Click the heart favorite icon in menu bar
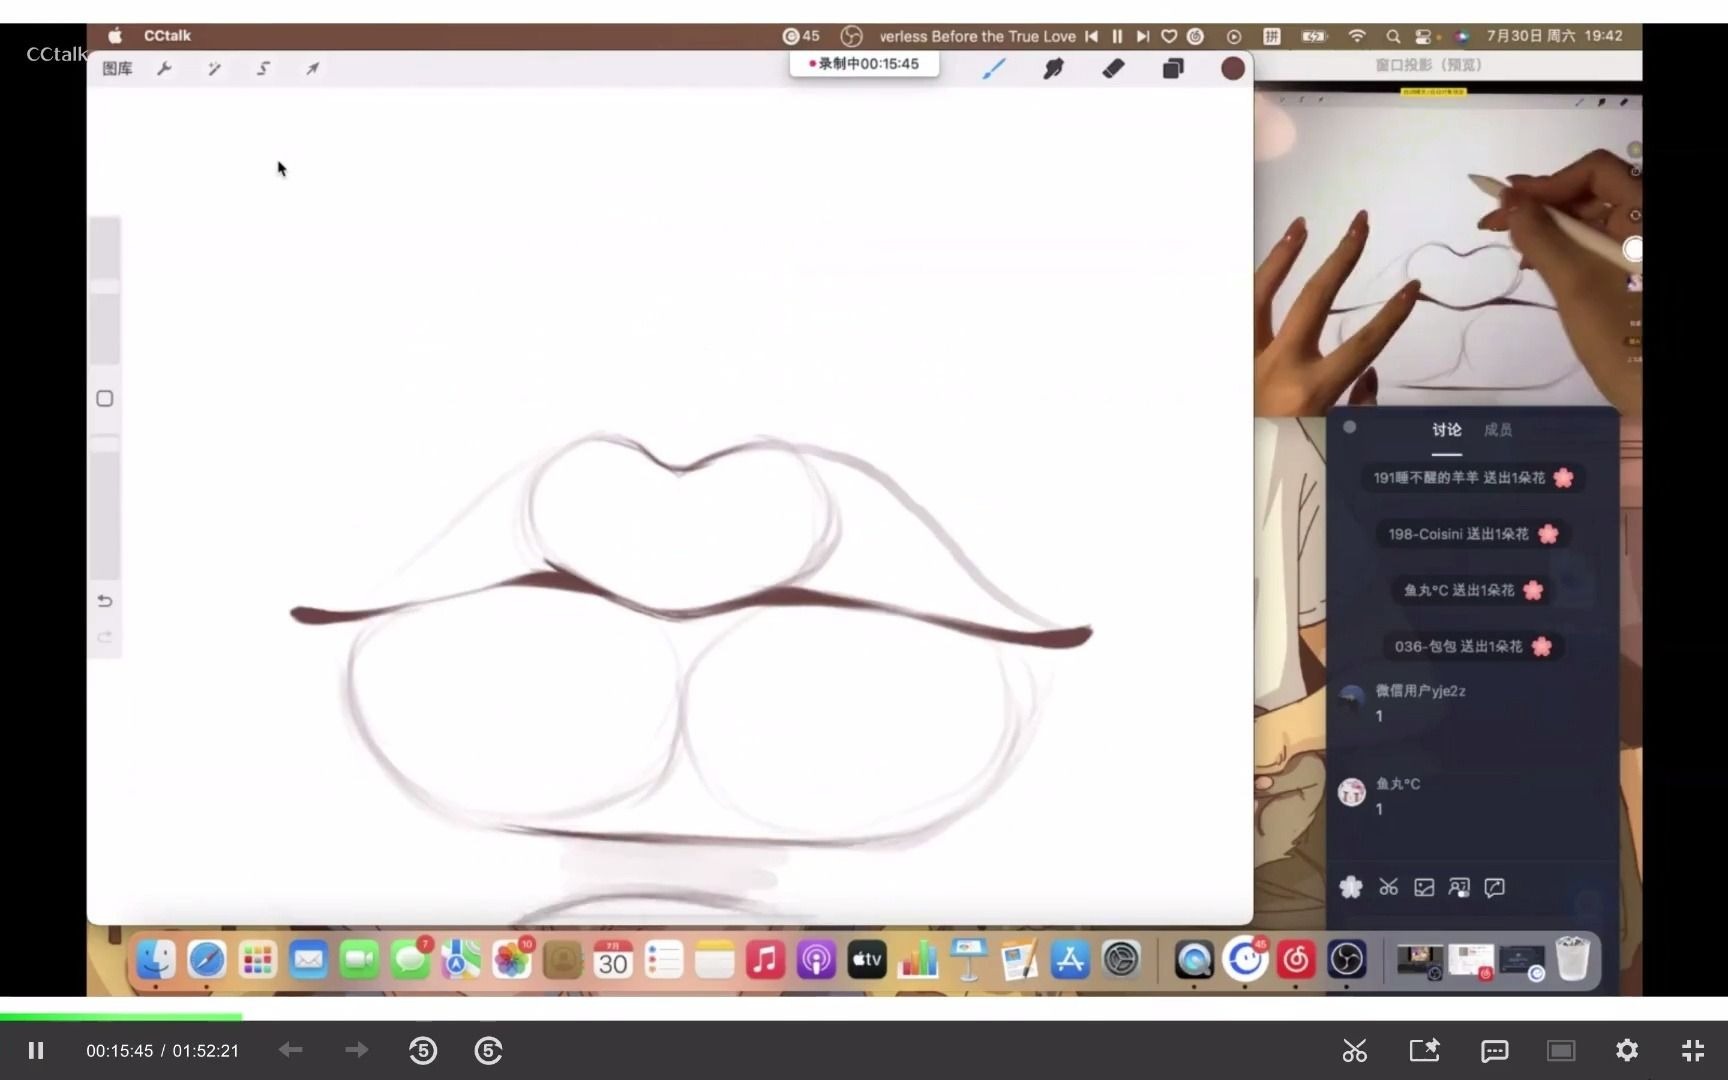This screenshot has width=1728, height=1080. [x=1169, y=36]
